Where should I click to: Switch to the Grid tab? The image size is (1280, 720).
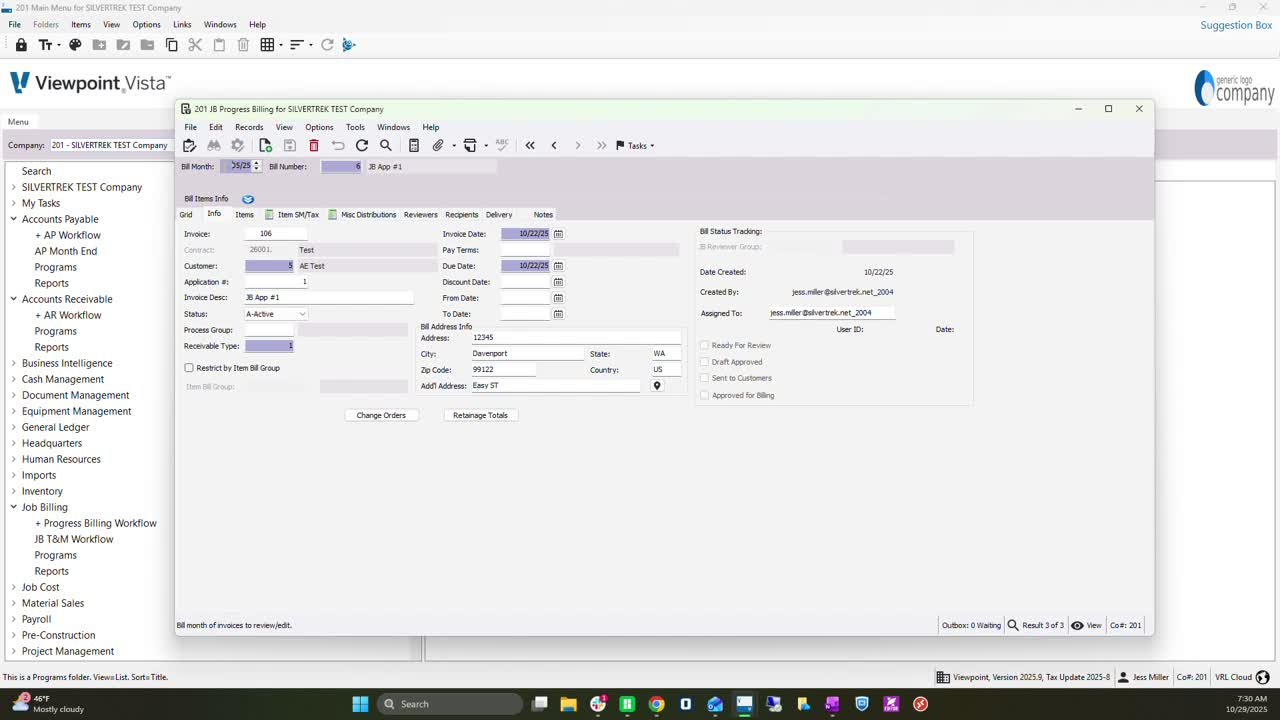186,215
